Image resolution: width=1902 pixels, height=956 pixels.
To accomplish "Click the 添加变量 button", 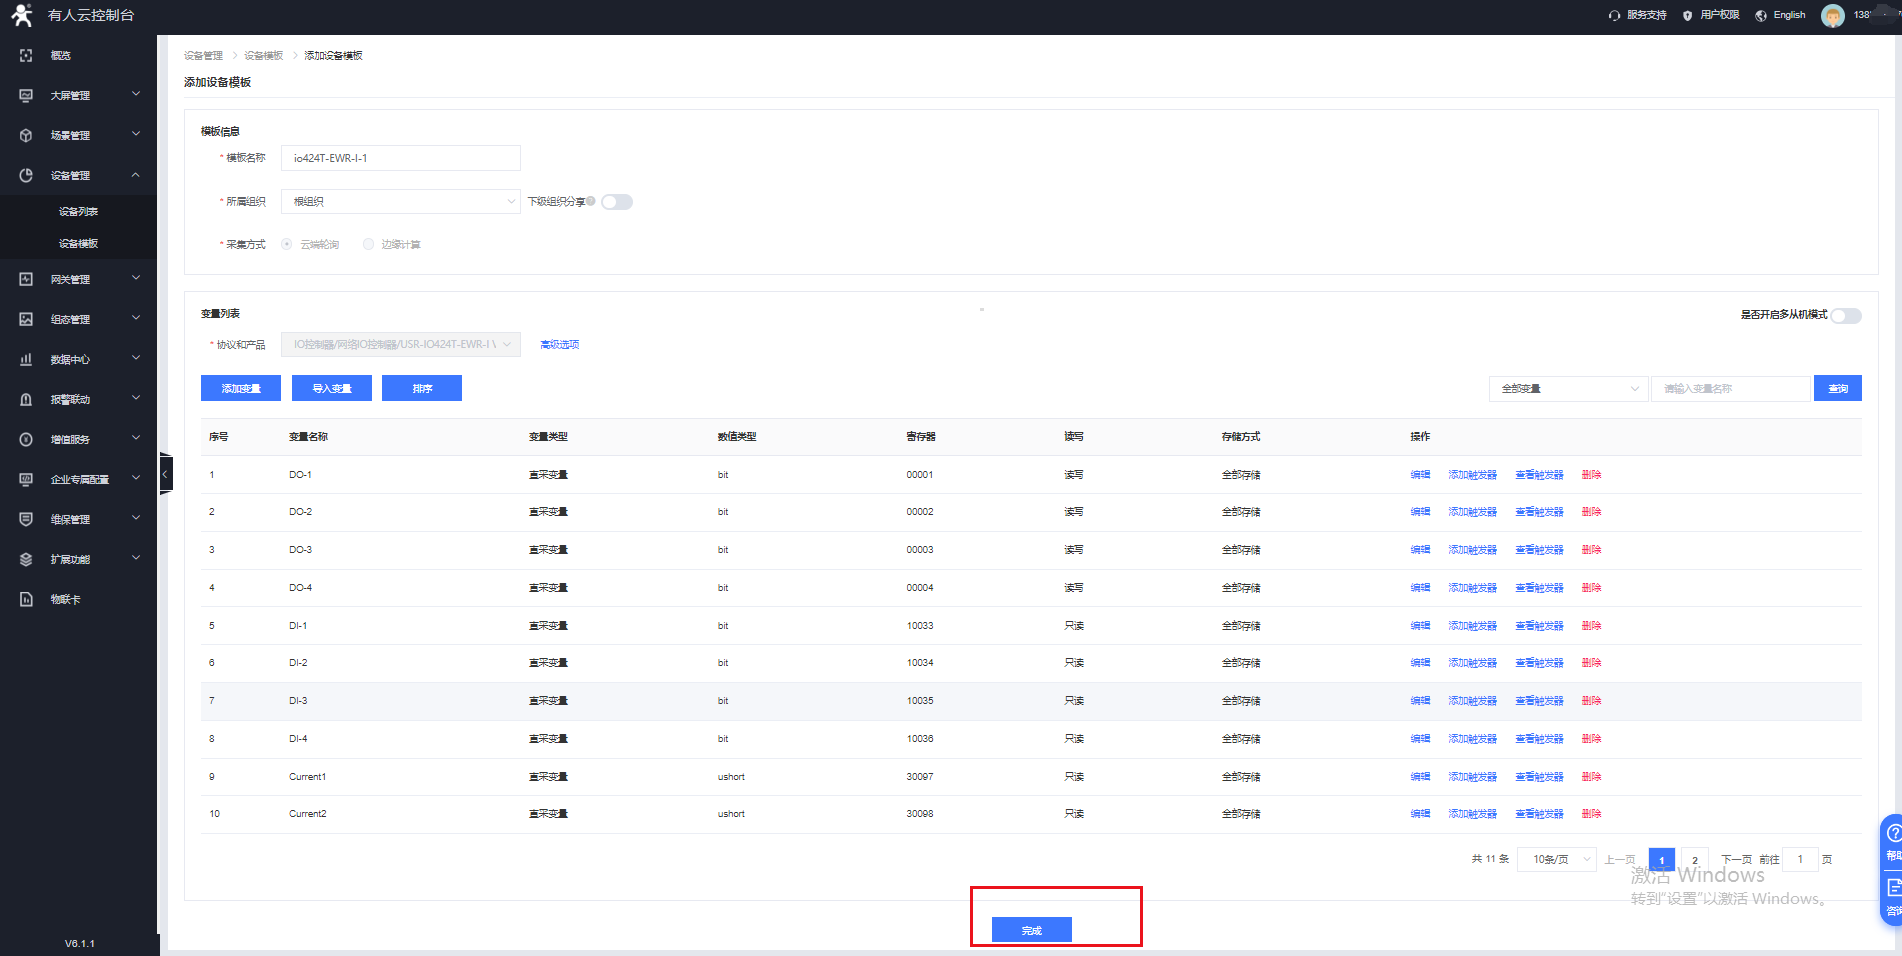I will [241, 389].
